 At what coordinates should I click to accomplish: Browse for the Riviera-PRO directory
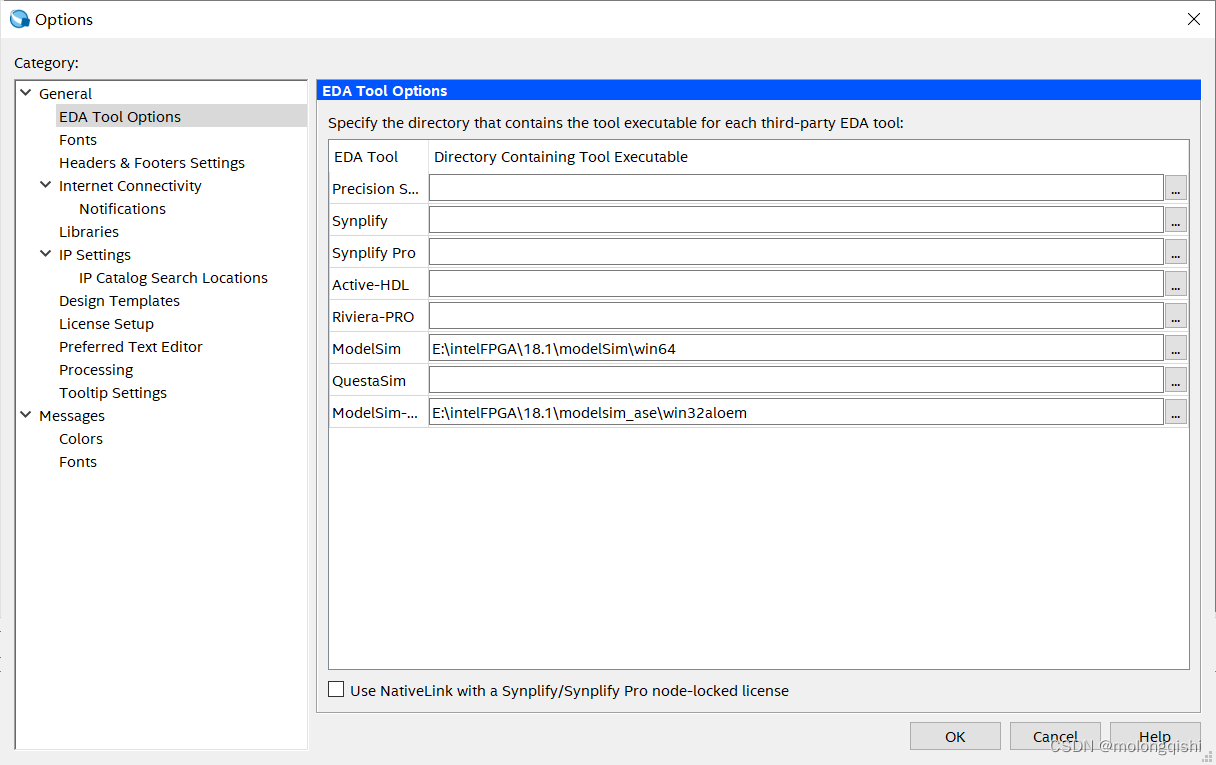tap(1176, 316)
